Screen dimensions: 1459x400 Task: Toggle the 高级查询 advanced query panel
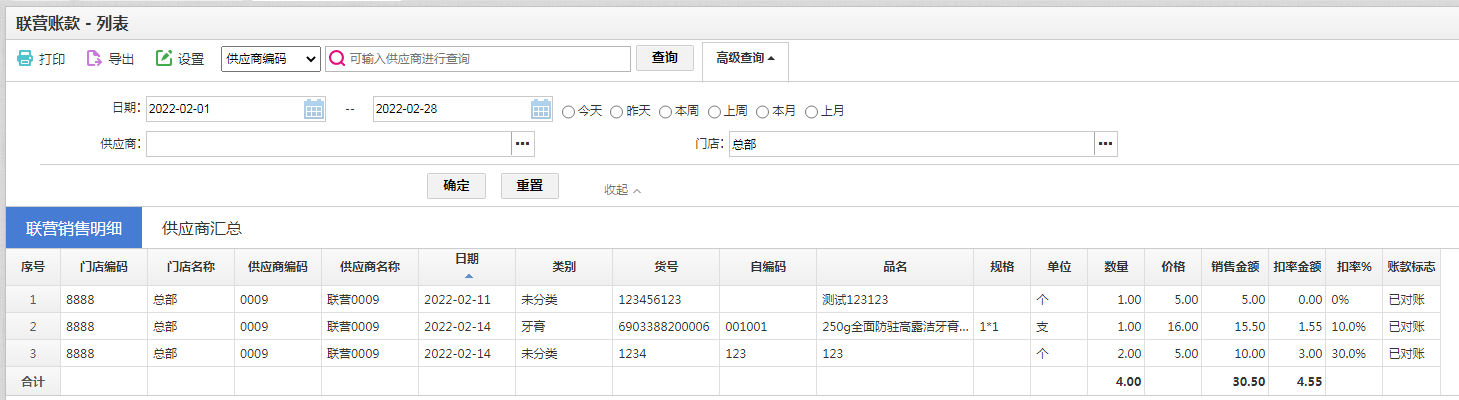745,58
